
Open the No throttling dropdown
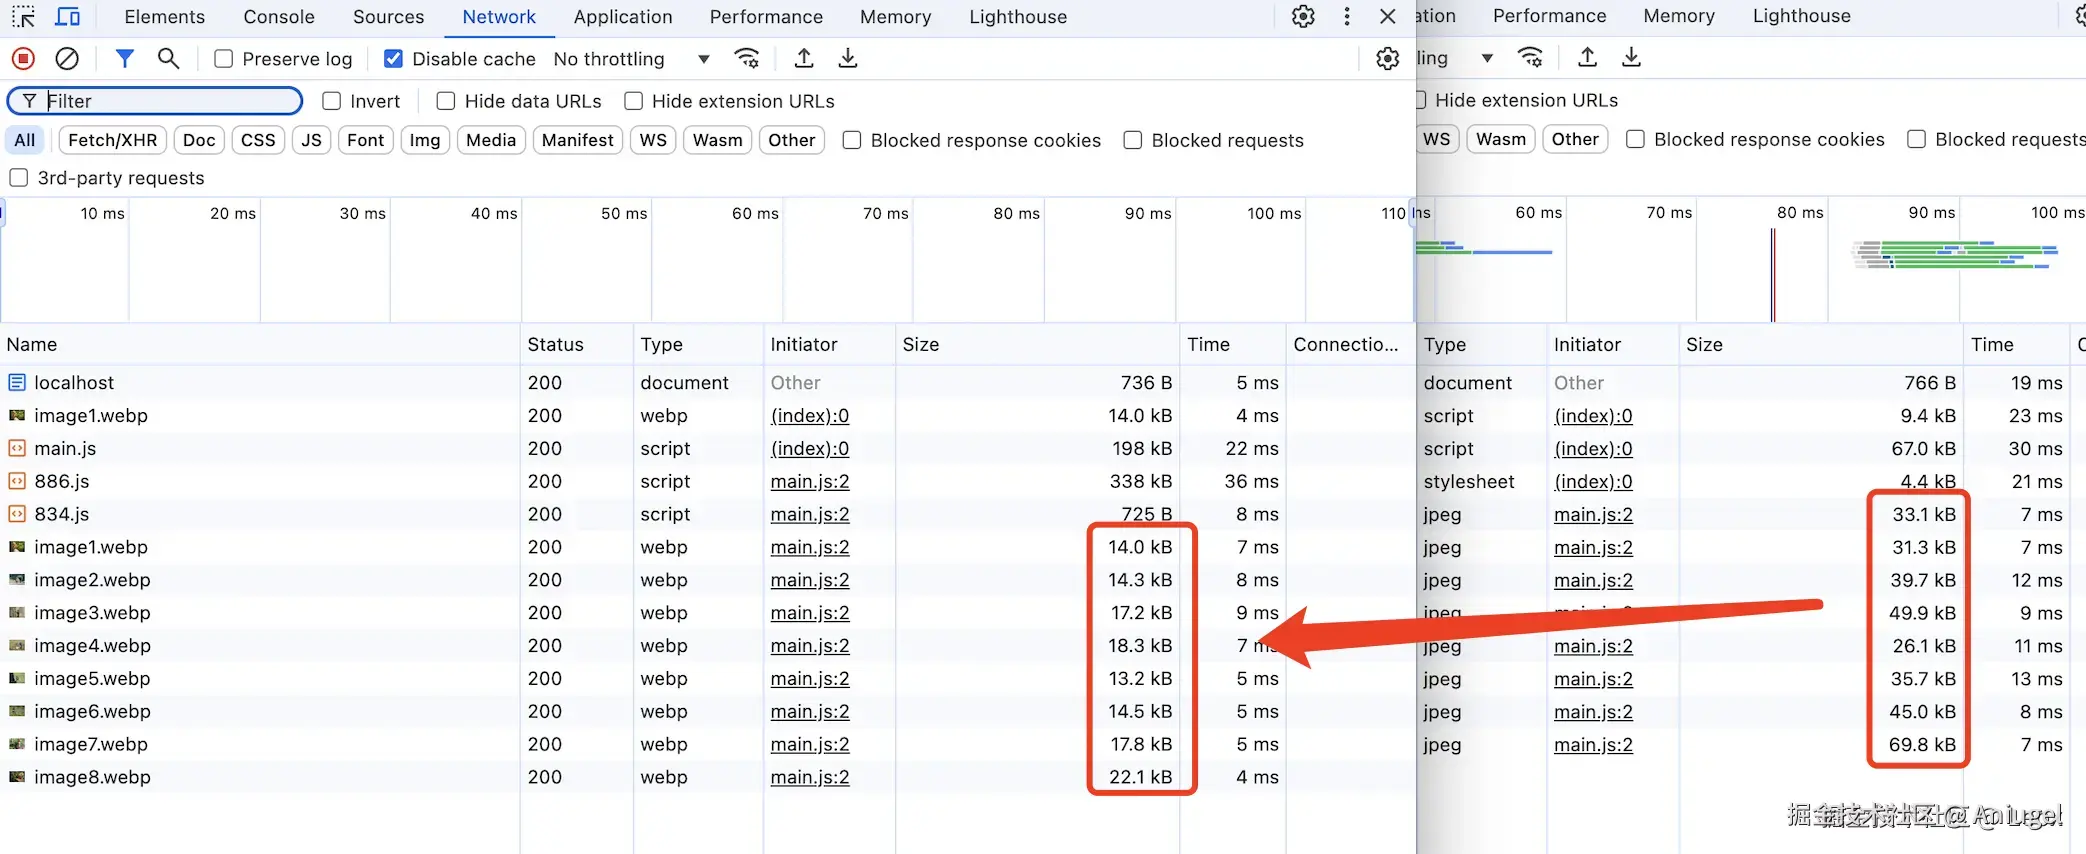pyautogui.click(x=632, y=59)
